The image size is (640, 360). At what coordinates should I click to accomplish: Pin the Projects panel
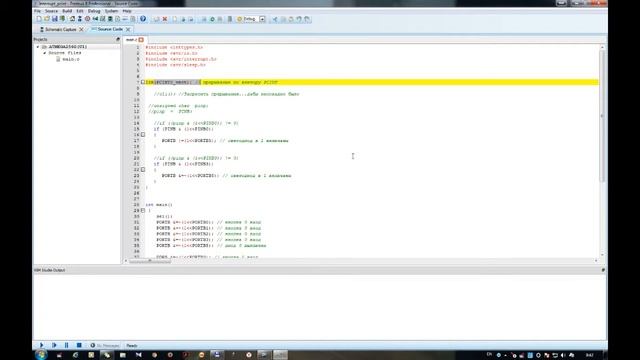118,39
